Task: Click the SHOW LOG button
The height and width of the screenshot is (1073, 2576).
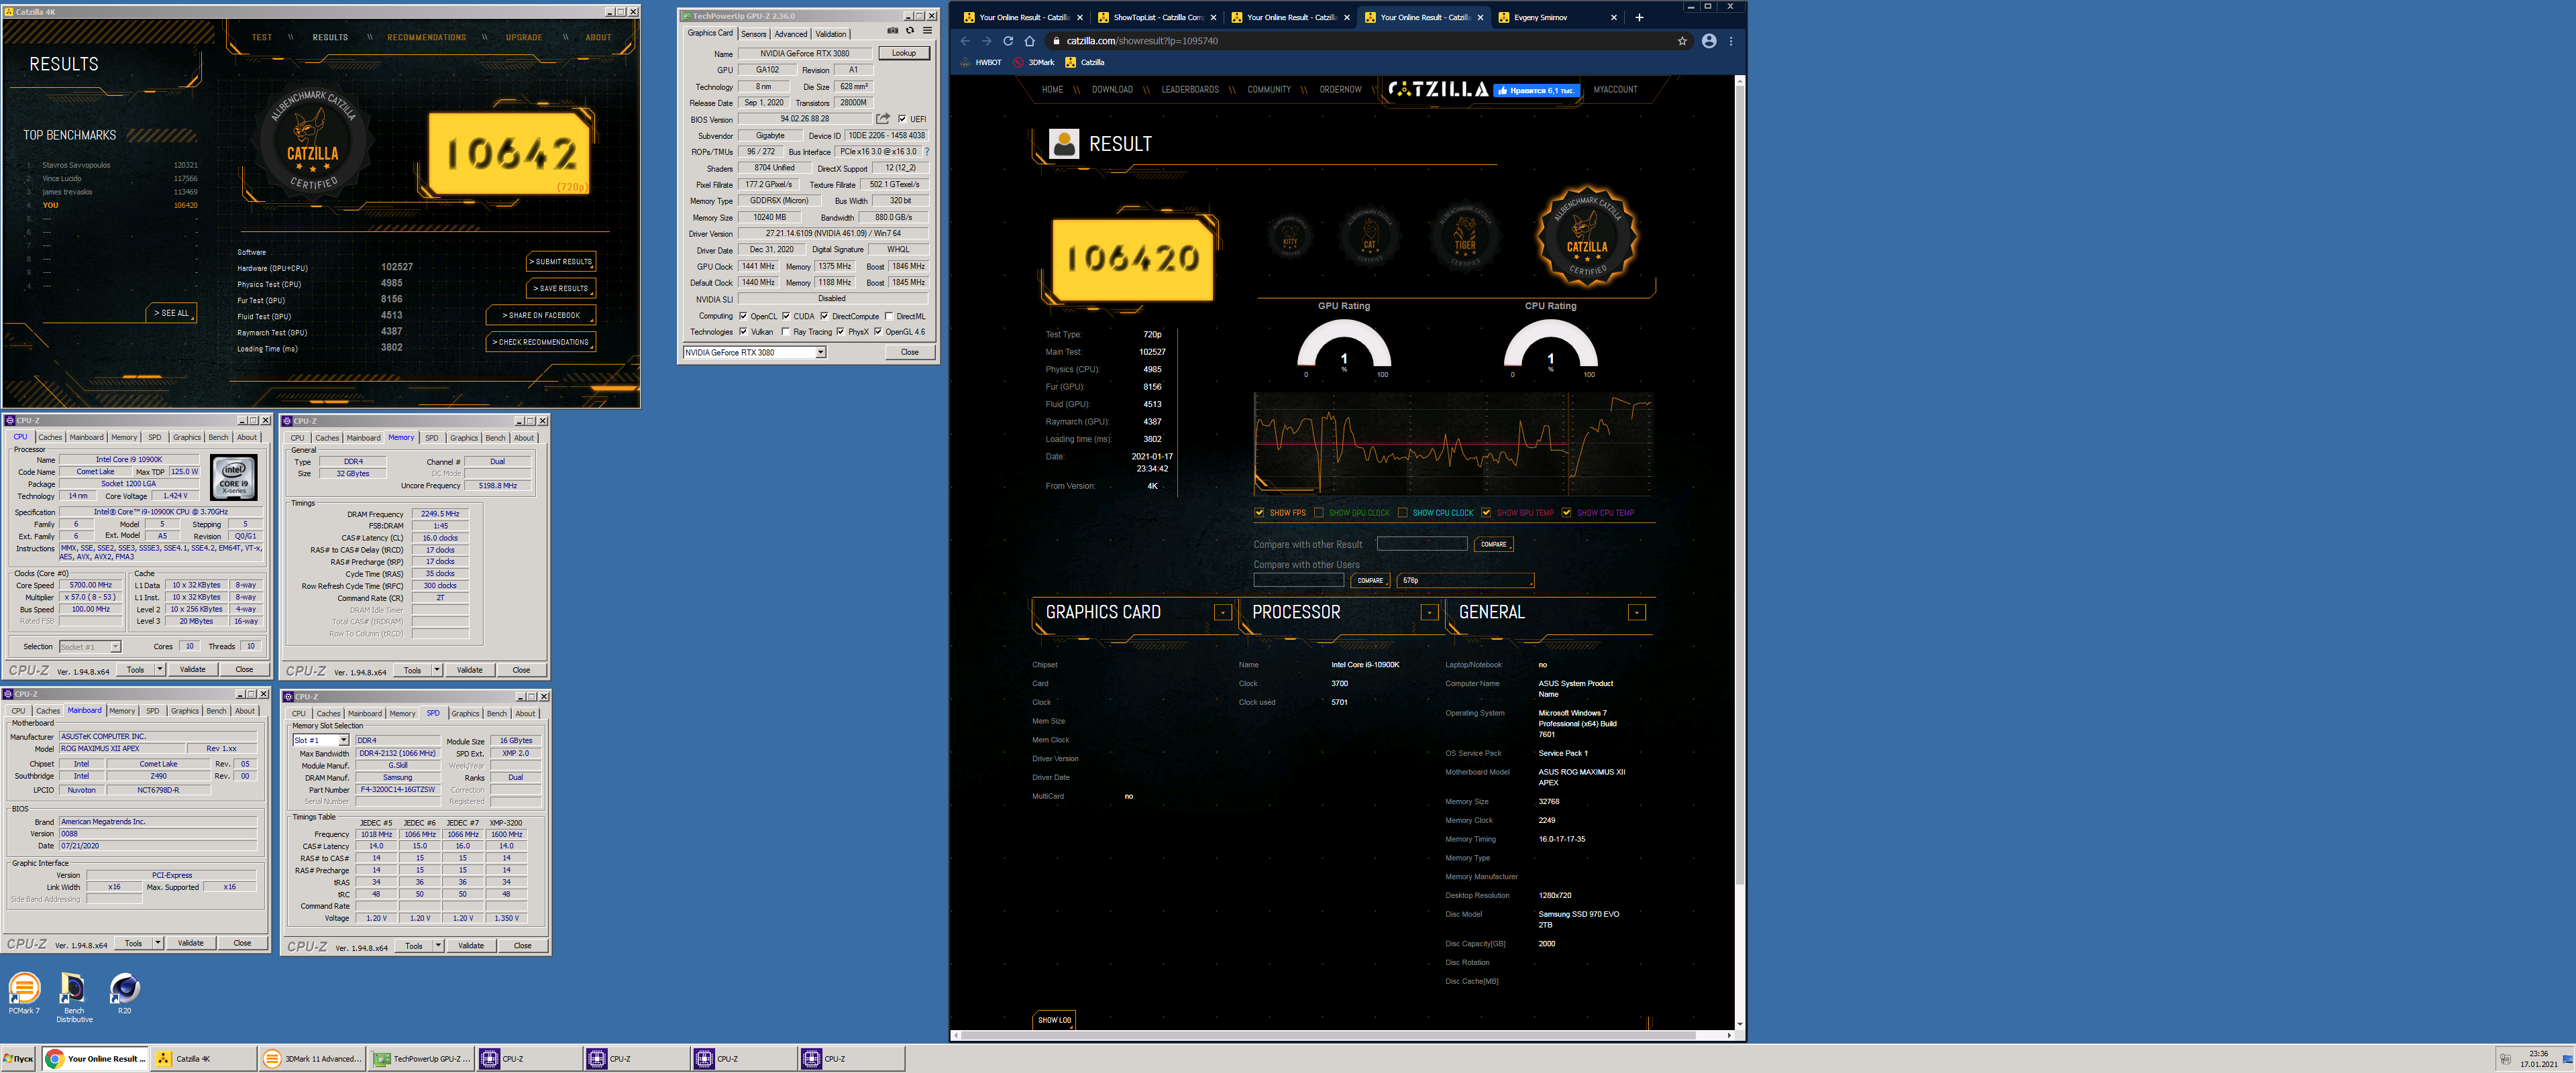Action: pos(1054,1020)
